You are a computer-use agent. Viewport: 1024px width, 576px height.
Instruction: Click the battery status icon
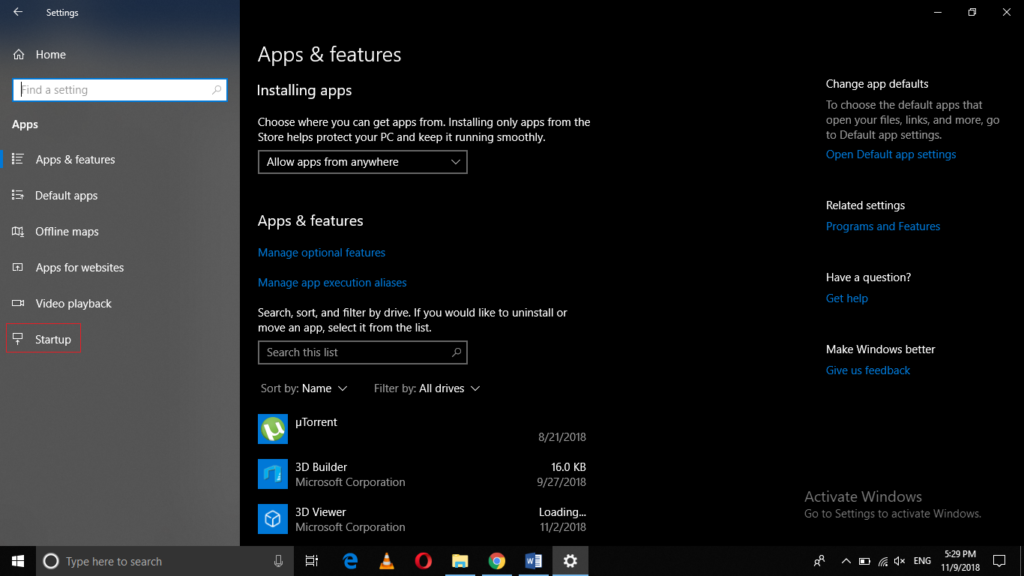point(864,561)
